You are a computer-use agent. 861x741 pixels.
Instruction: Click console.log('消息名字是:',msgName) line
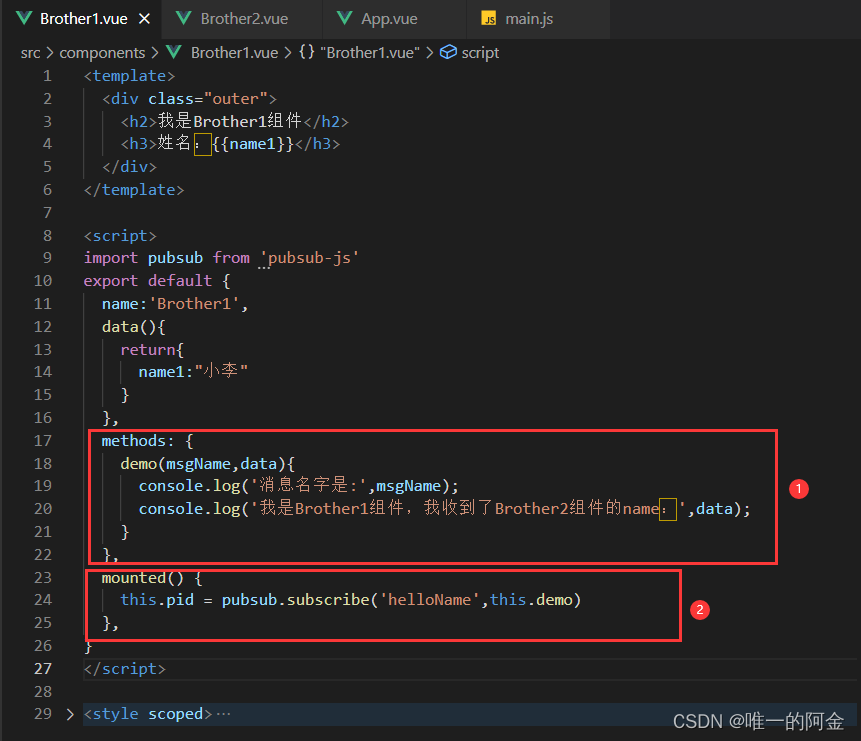(299, 486)
